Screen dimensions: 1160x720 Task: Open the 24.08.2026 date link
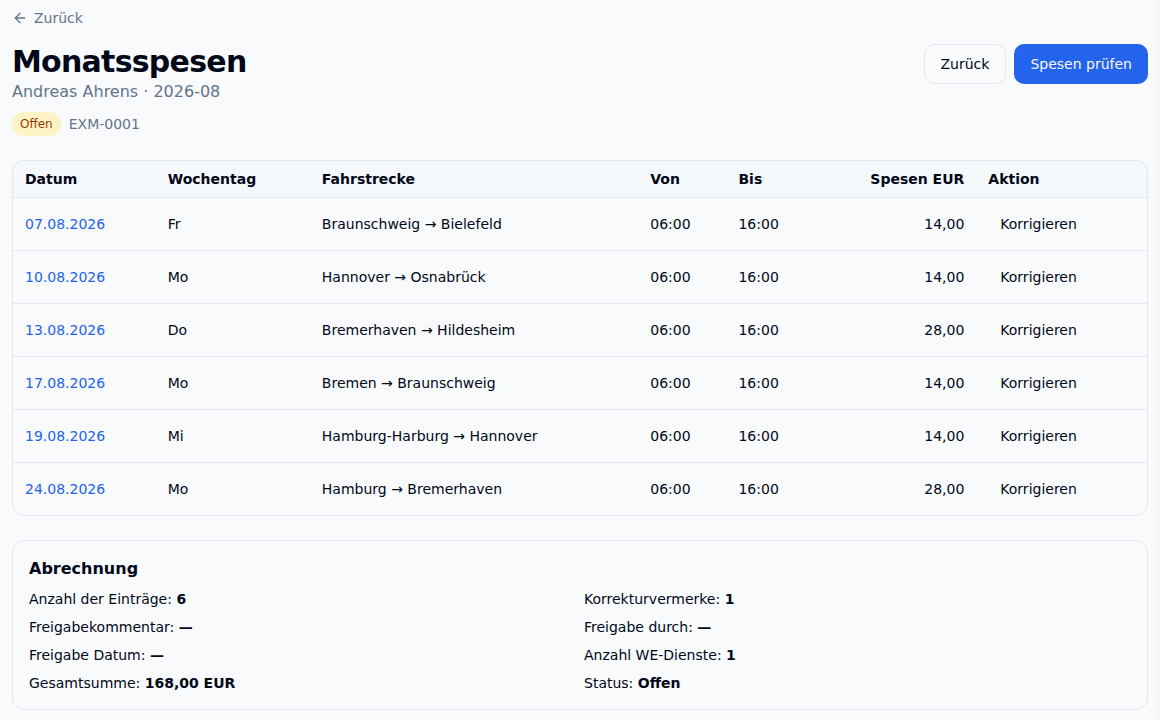click(x=65, y=489)
